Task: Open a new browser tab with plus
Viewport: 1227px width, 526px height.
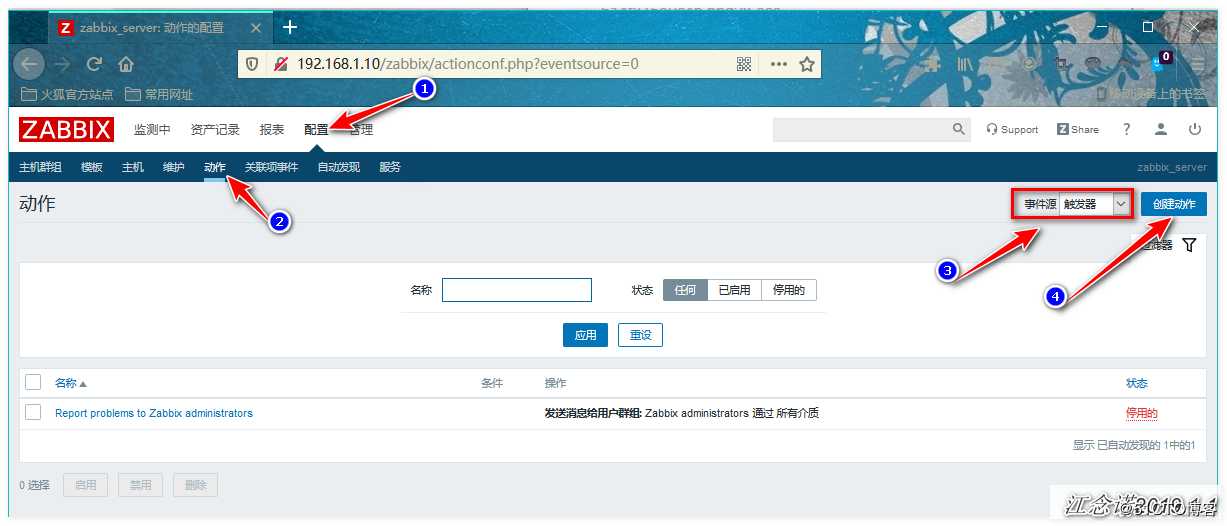Action: tap(290, 26)
